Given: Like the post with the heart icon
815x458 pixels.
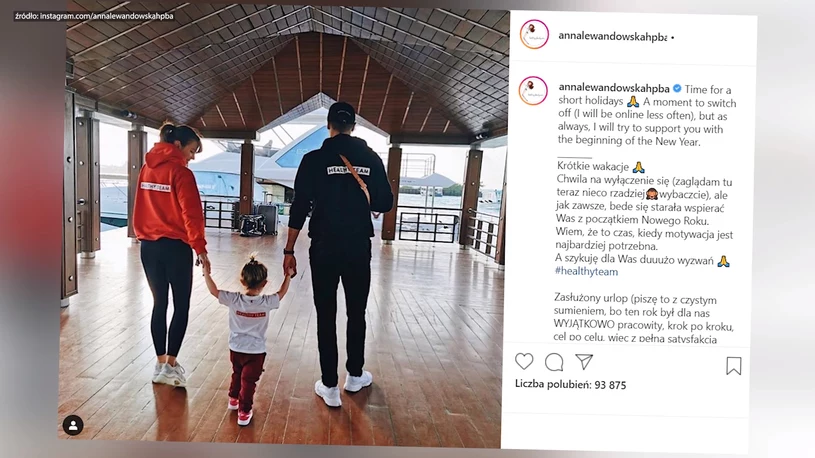Looking at the screenshot, I should coord(524,361).
